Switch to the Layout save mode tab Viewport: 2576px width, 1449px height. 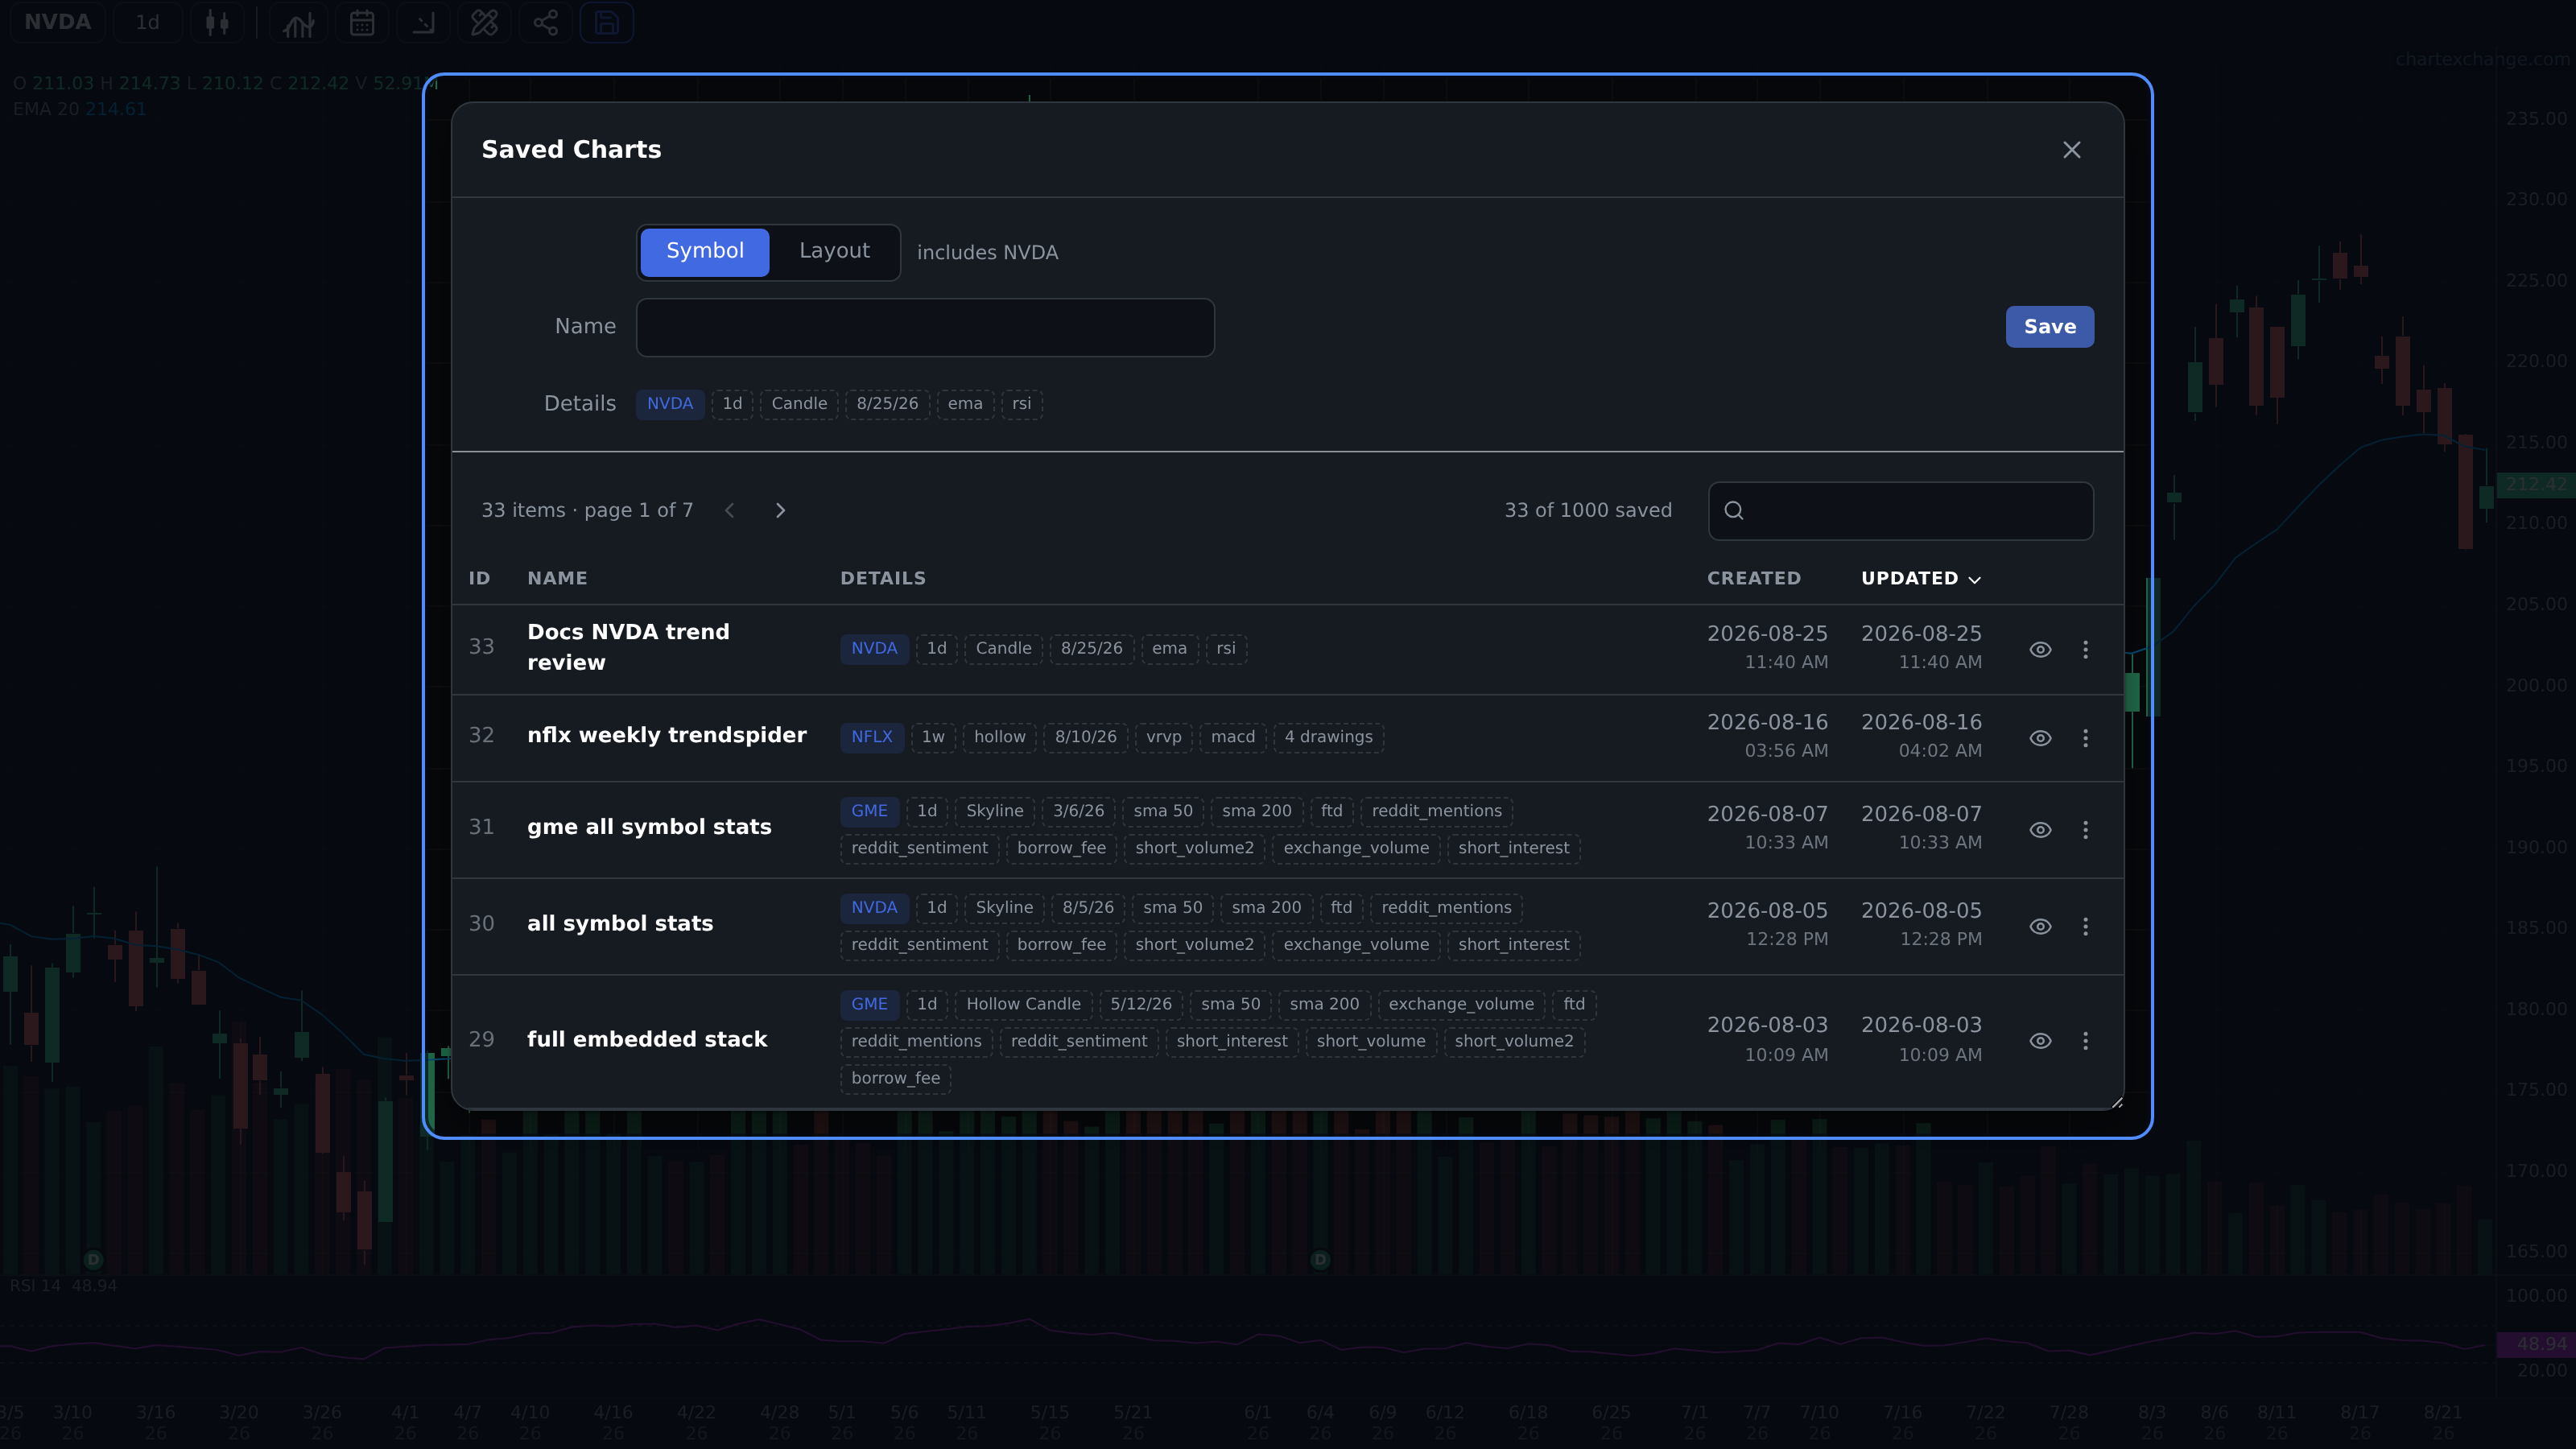click(834, 252)
